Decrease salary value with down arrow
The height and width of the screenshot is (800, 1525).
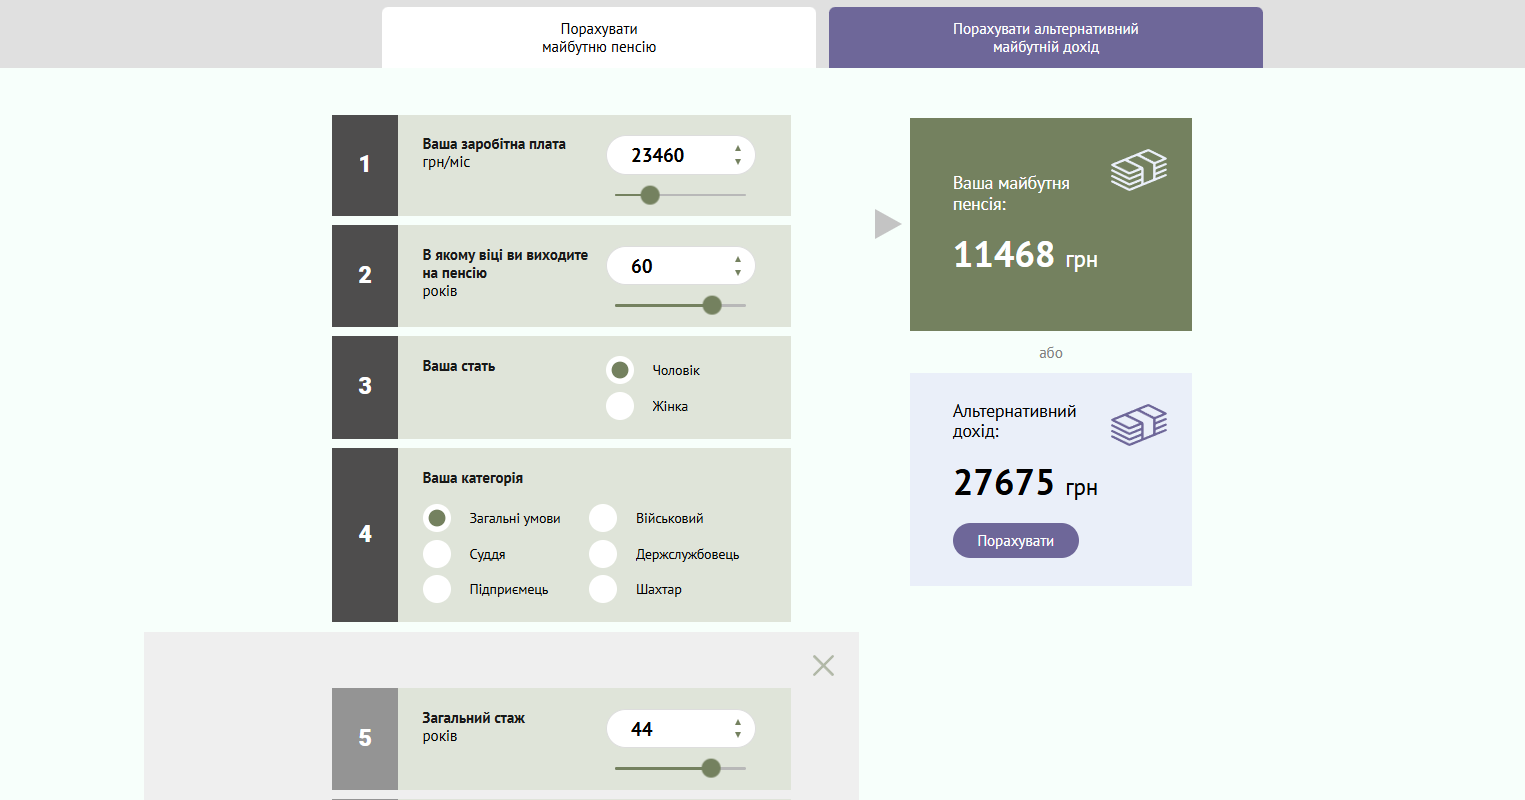738,162
